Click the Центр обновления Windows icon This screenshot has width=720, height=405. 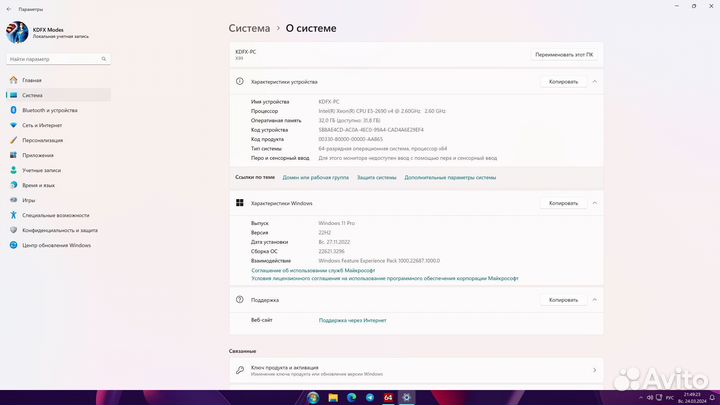13,245
